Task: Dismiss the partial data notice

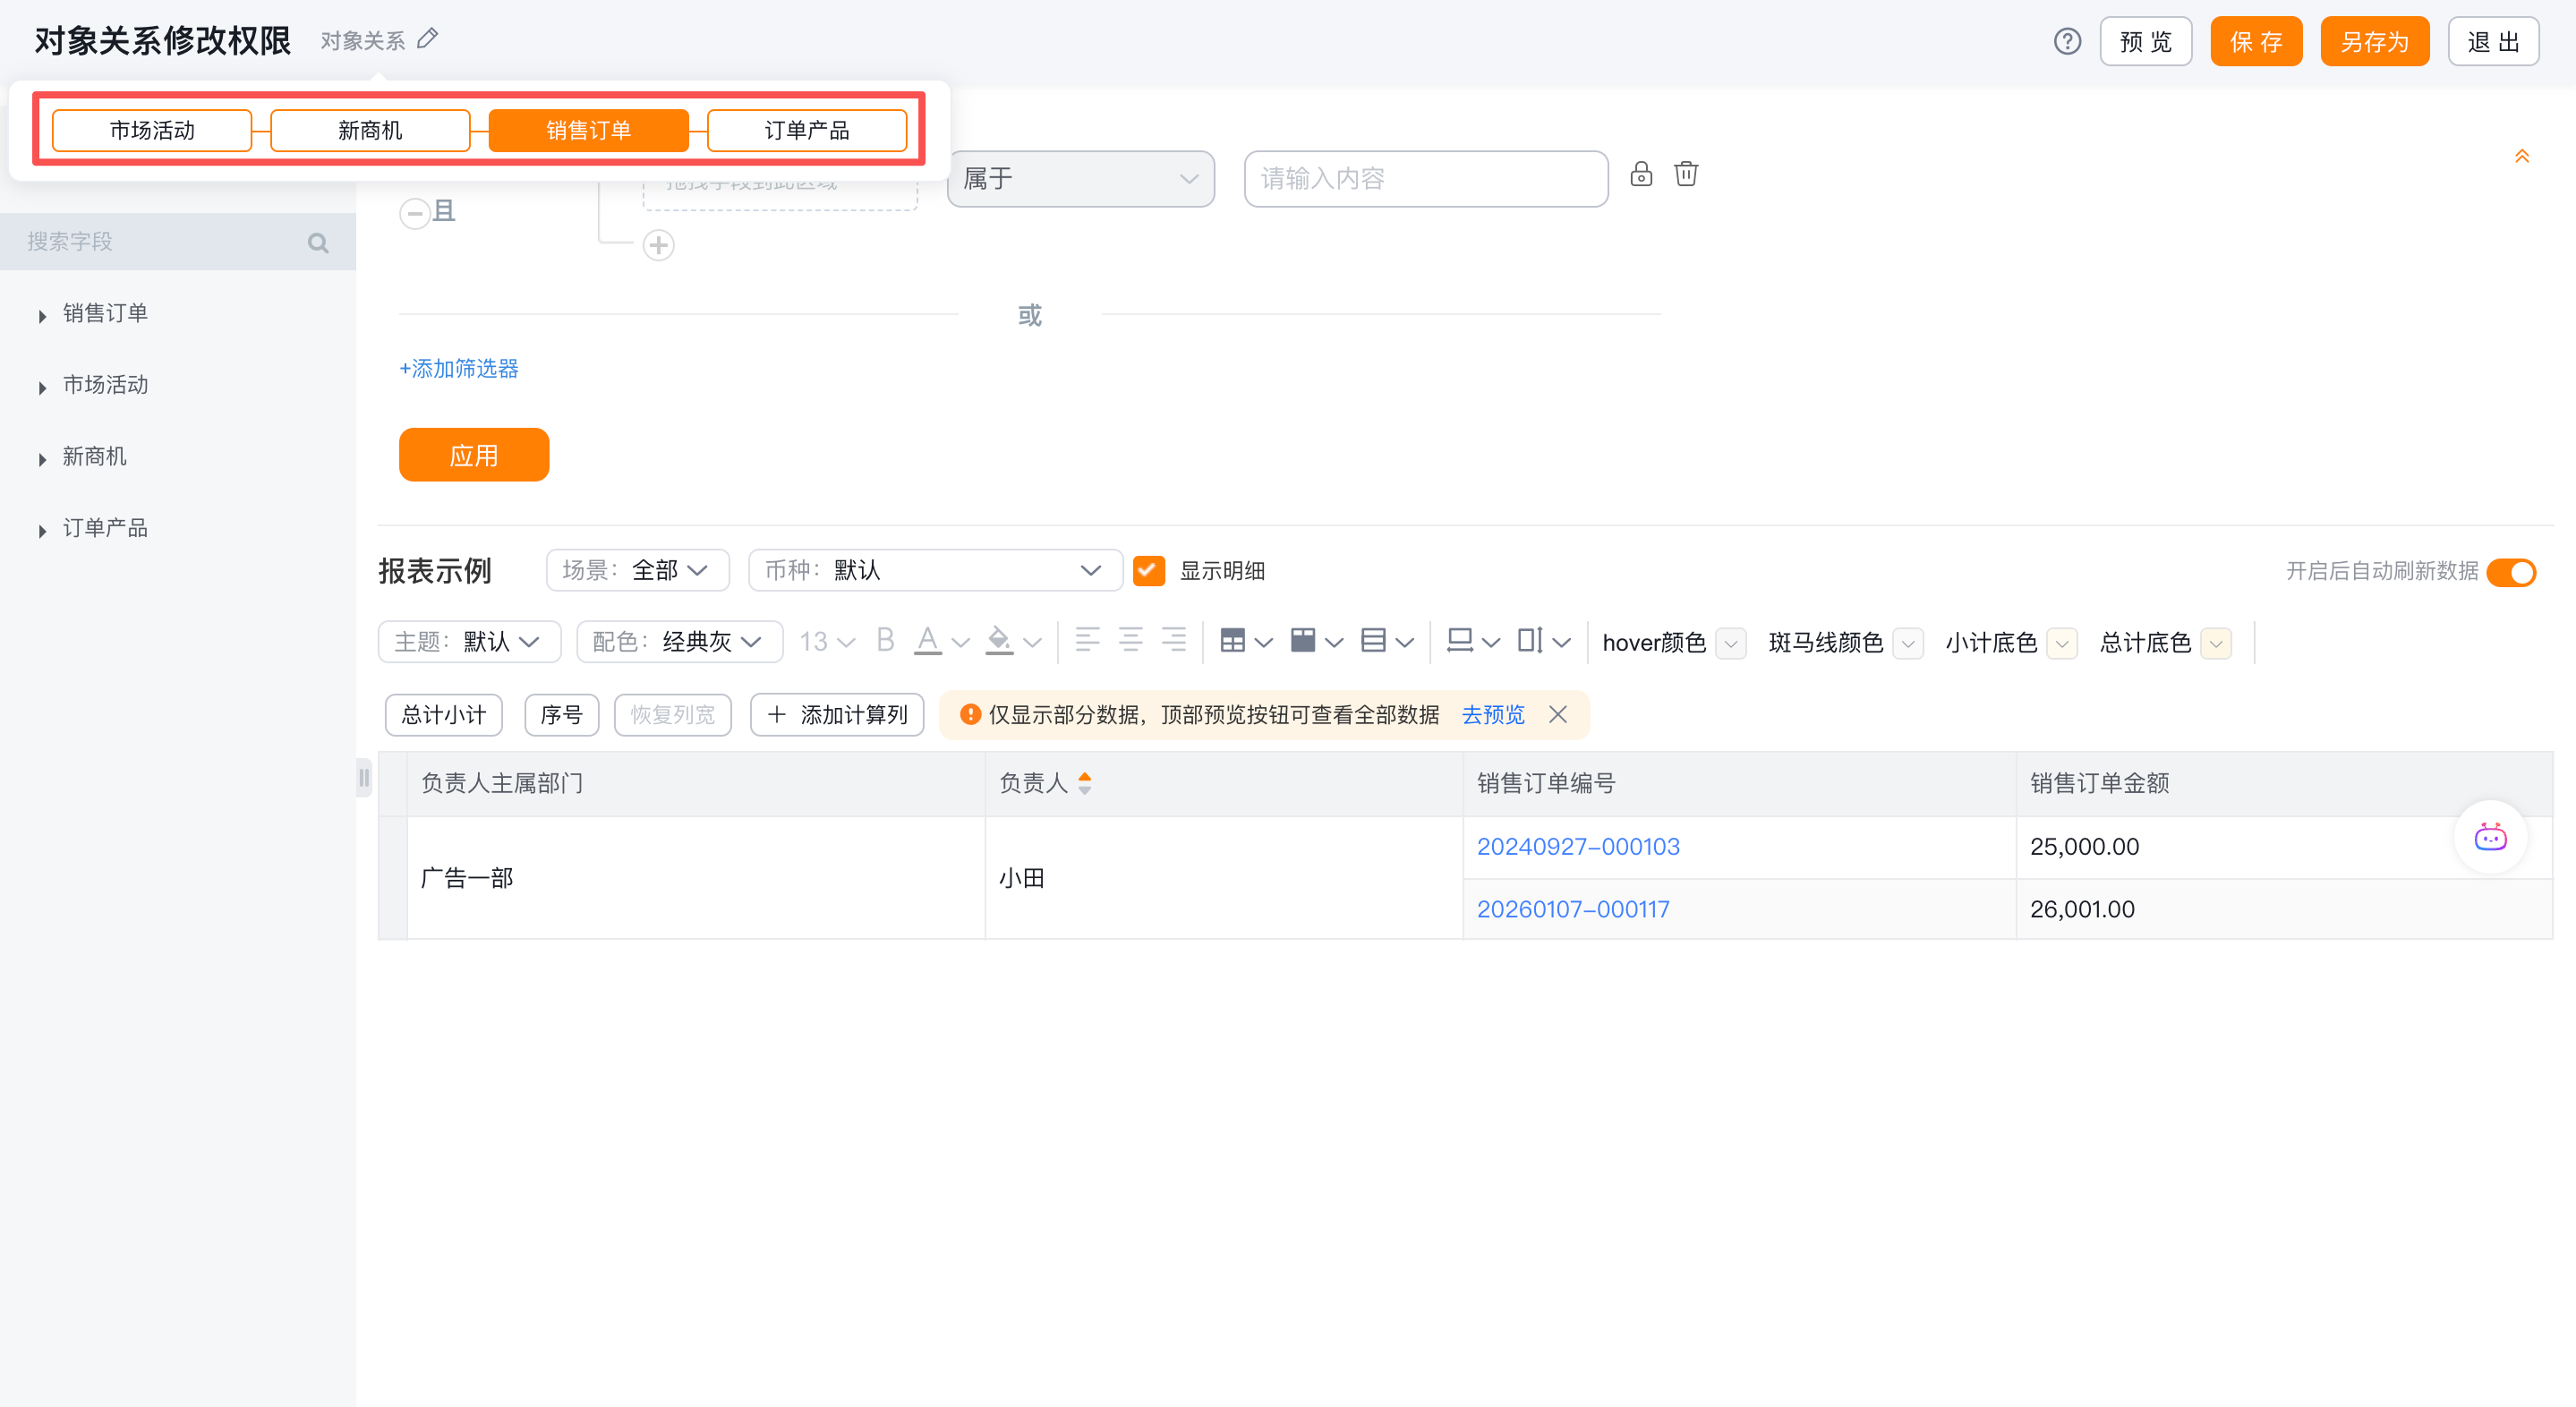Action: click(1558, 714)
